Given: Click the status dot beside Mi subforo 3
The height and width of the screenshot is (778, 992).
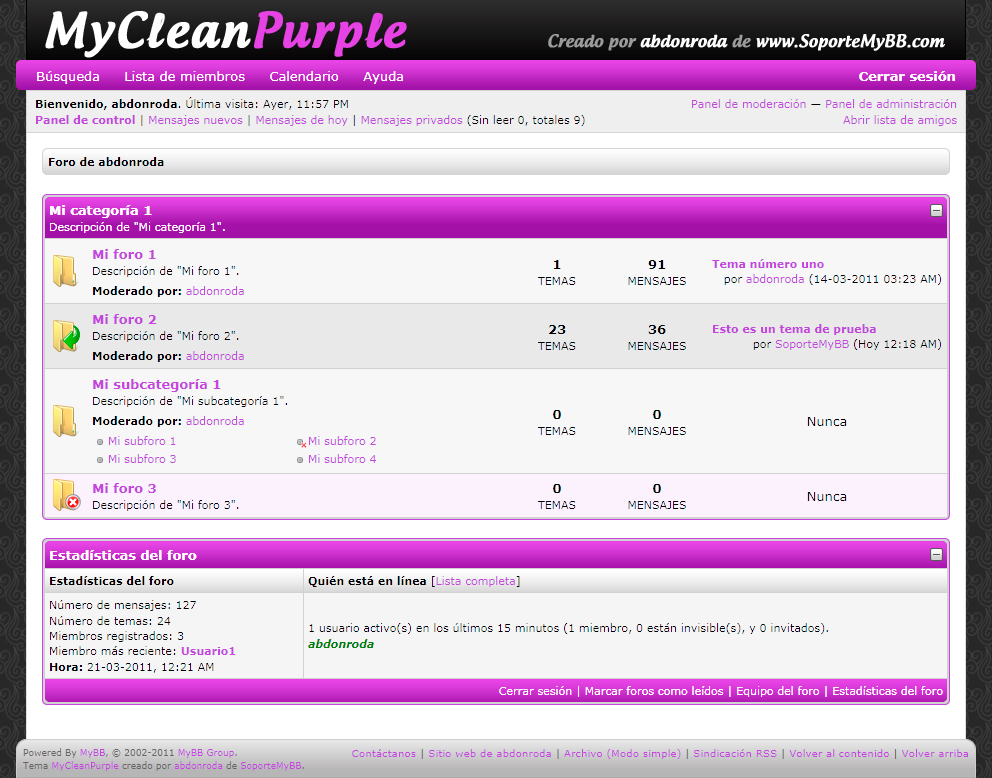Looking at the screenshot, I should click(x=100, y=460).
